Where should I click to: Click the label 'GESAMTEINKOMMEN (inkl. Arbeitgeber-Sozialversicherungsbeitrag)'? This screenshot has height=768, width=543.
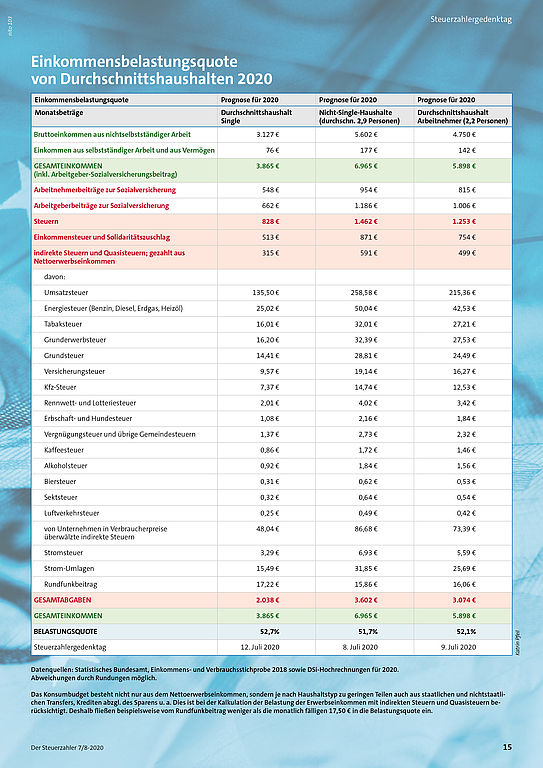[x=105, y=170]
